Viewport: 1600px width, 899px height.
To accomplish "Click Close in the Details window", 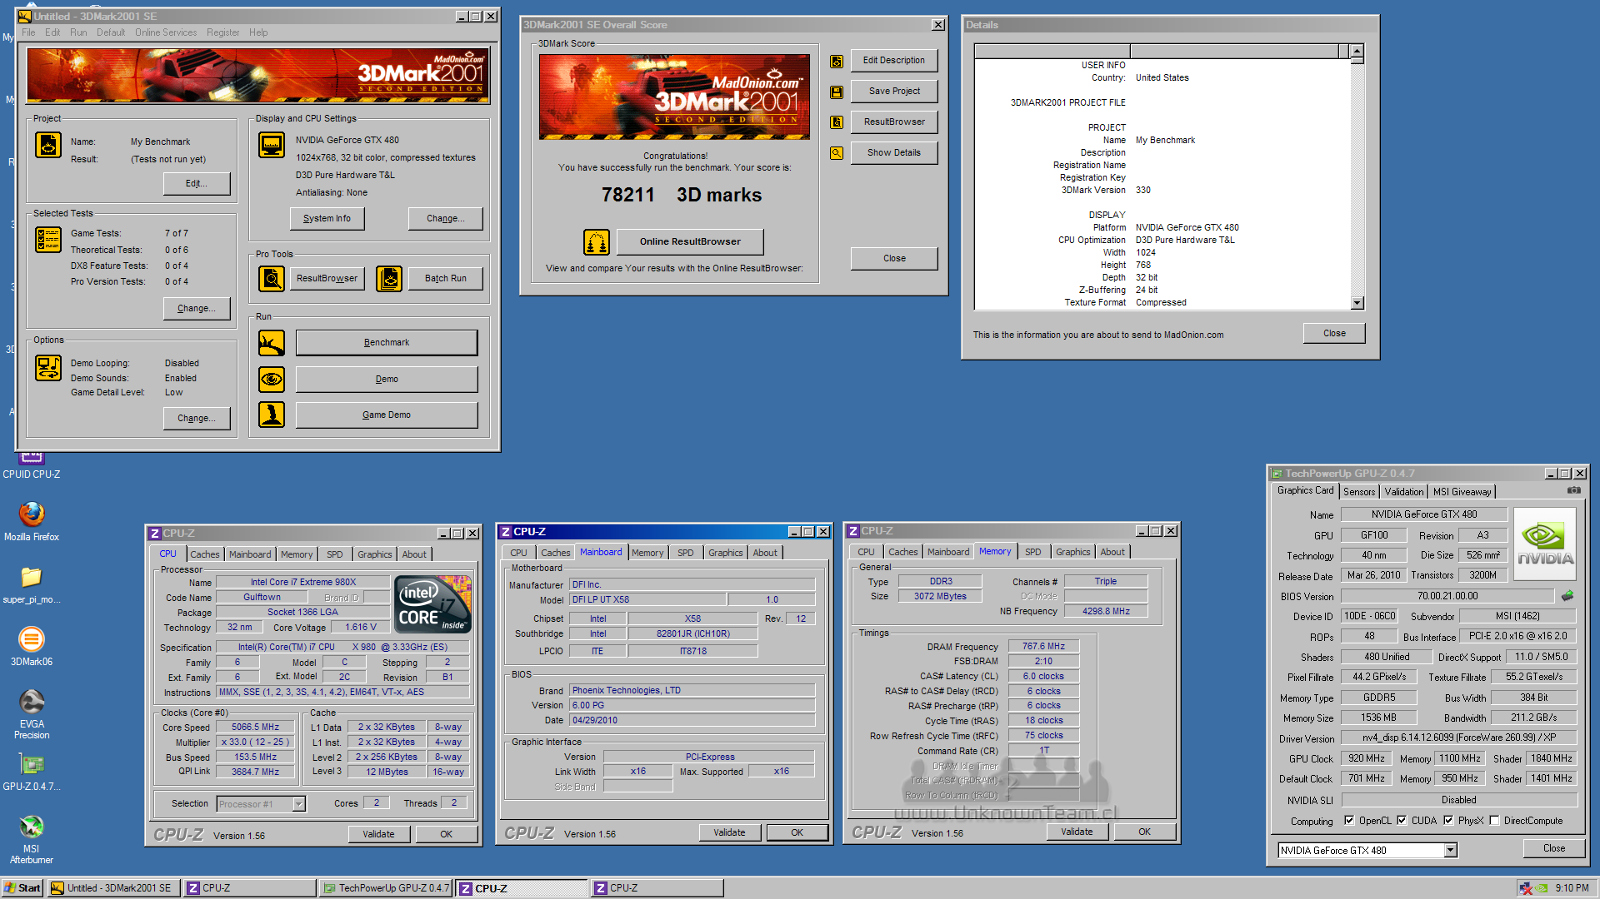I will click(x=1334, y=333).
